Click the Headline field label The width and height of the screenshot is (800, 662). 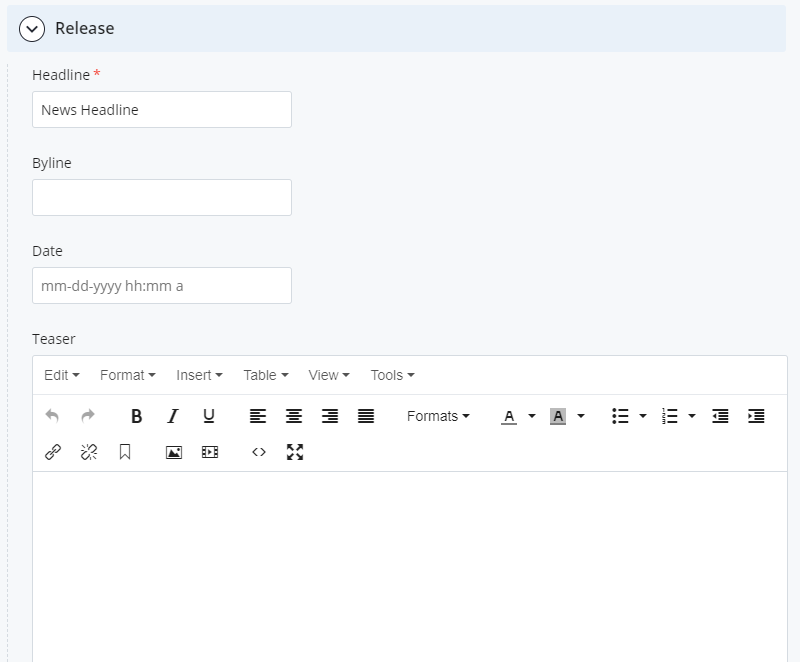[61, 75]
